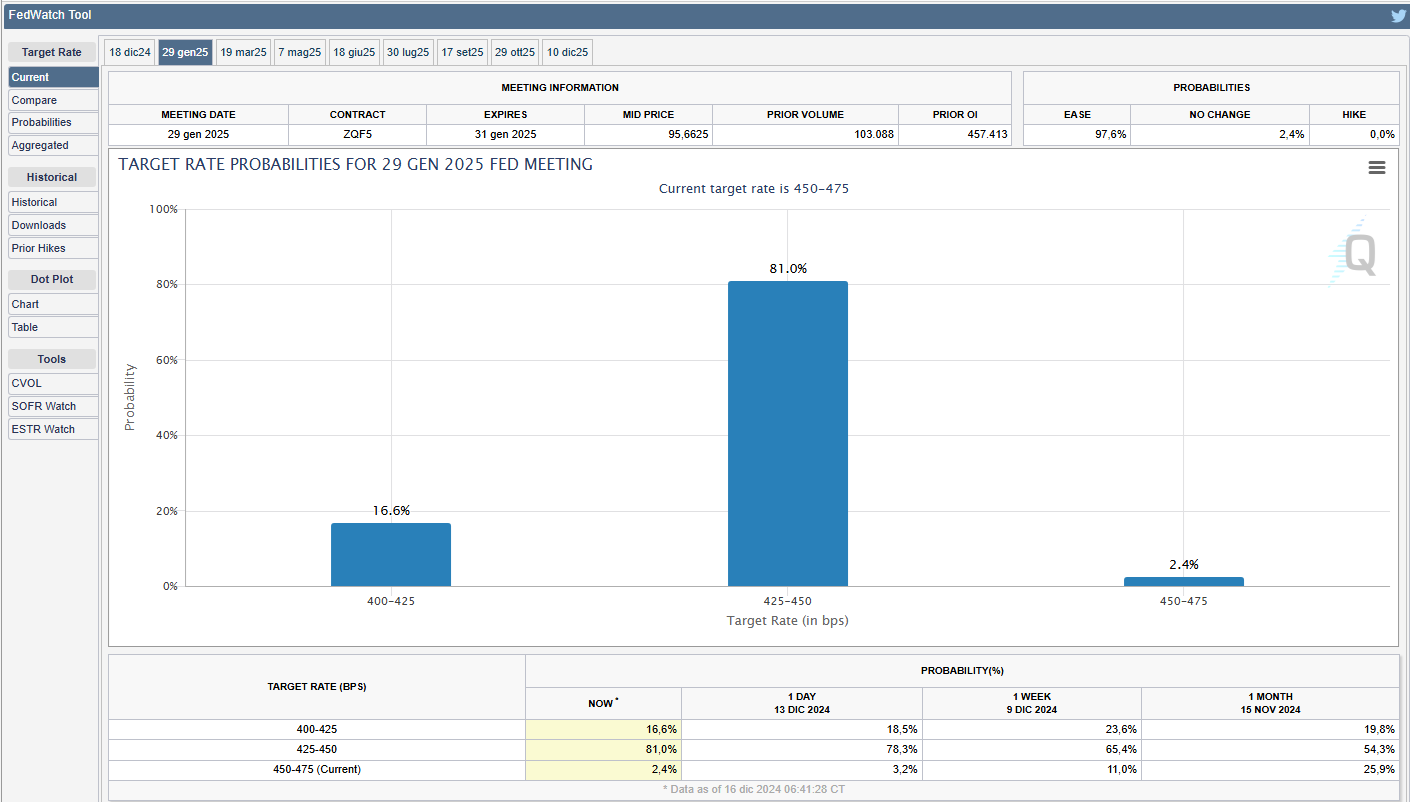Open the Dot Plot Chart
This screenshot has height=802, width=1410.
click(x=53, y=304)
